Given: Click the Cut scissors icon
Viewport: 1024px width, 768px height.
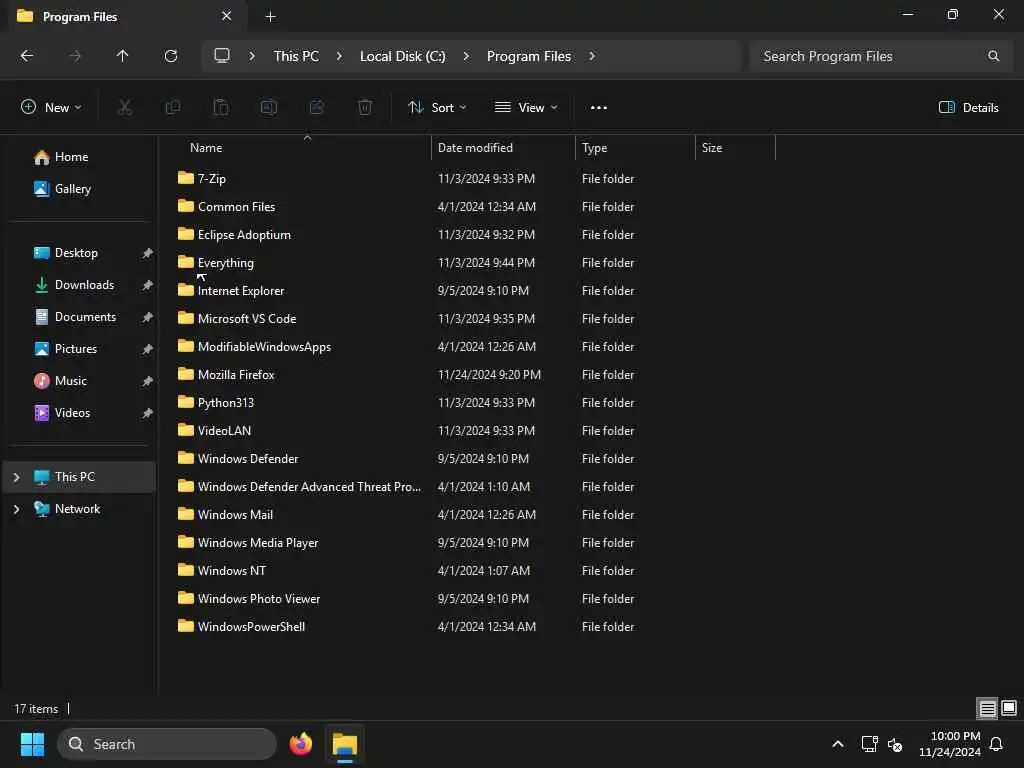Looking at the screenshot, I should [125, 107].
